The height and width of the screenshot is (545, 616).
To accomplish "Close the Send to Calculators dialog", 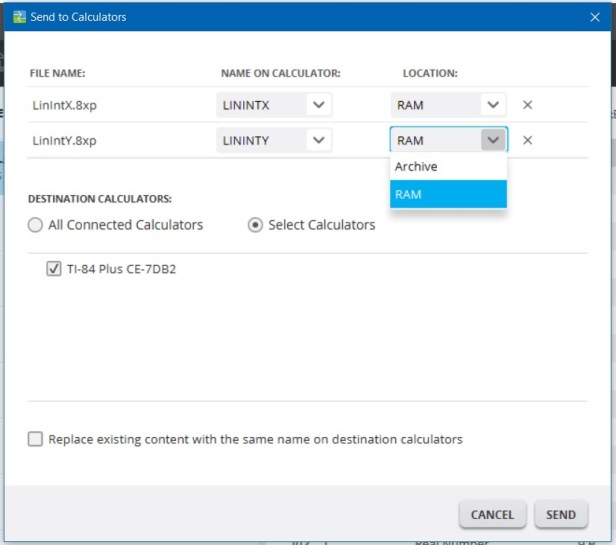I will click(x=595, y=17).
